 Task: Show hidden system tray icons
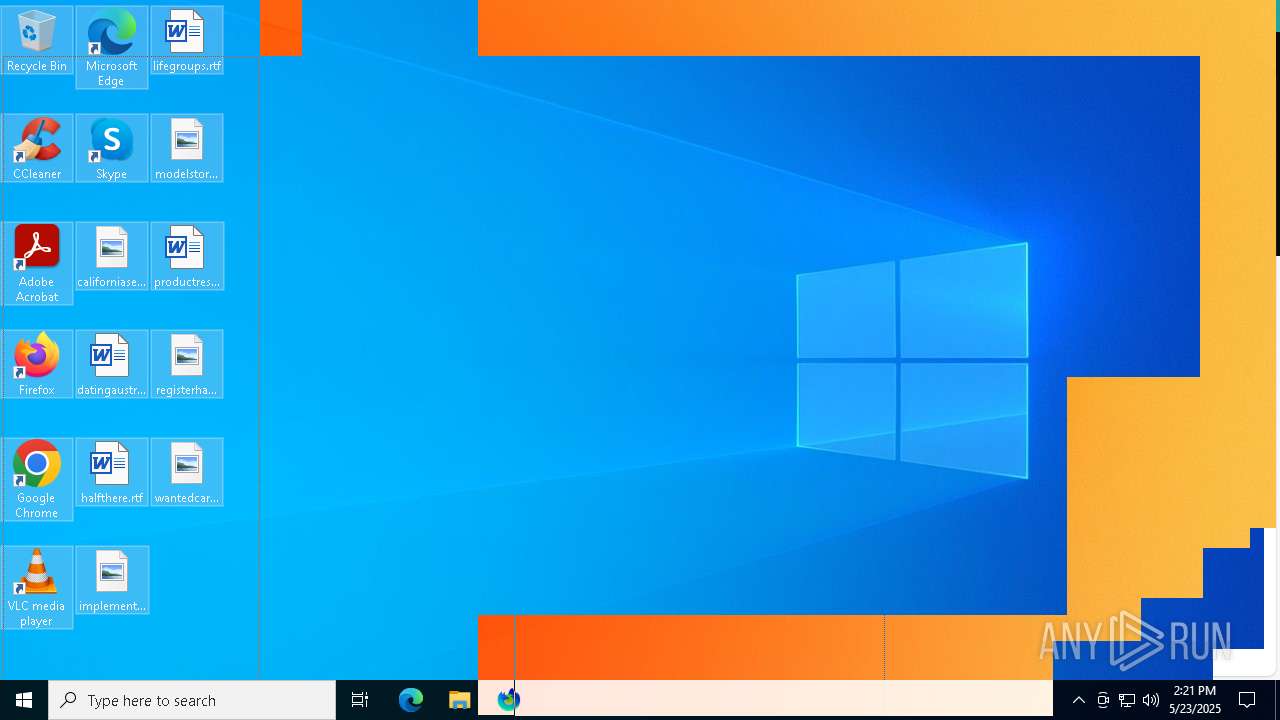[x=1079, y=700]
